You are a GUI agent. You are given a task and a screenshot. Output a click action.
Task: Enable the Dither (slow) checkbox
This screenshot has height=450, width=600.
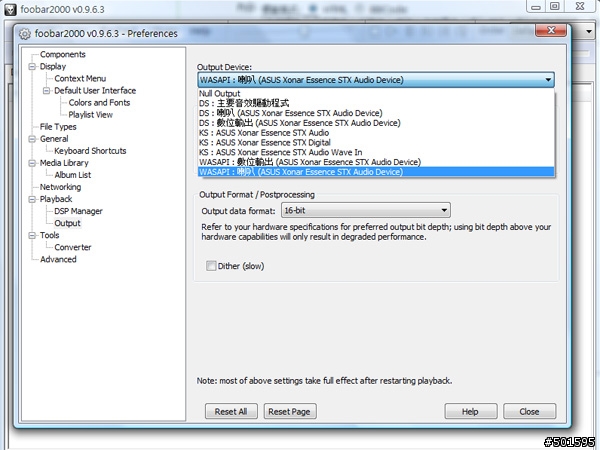tap(211, 266)
